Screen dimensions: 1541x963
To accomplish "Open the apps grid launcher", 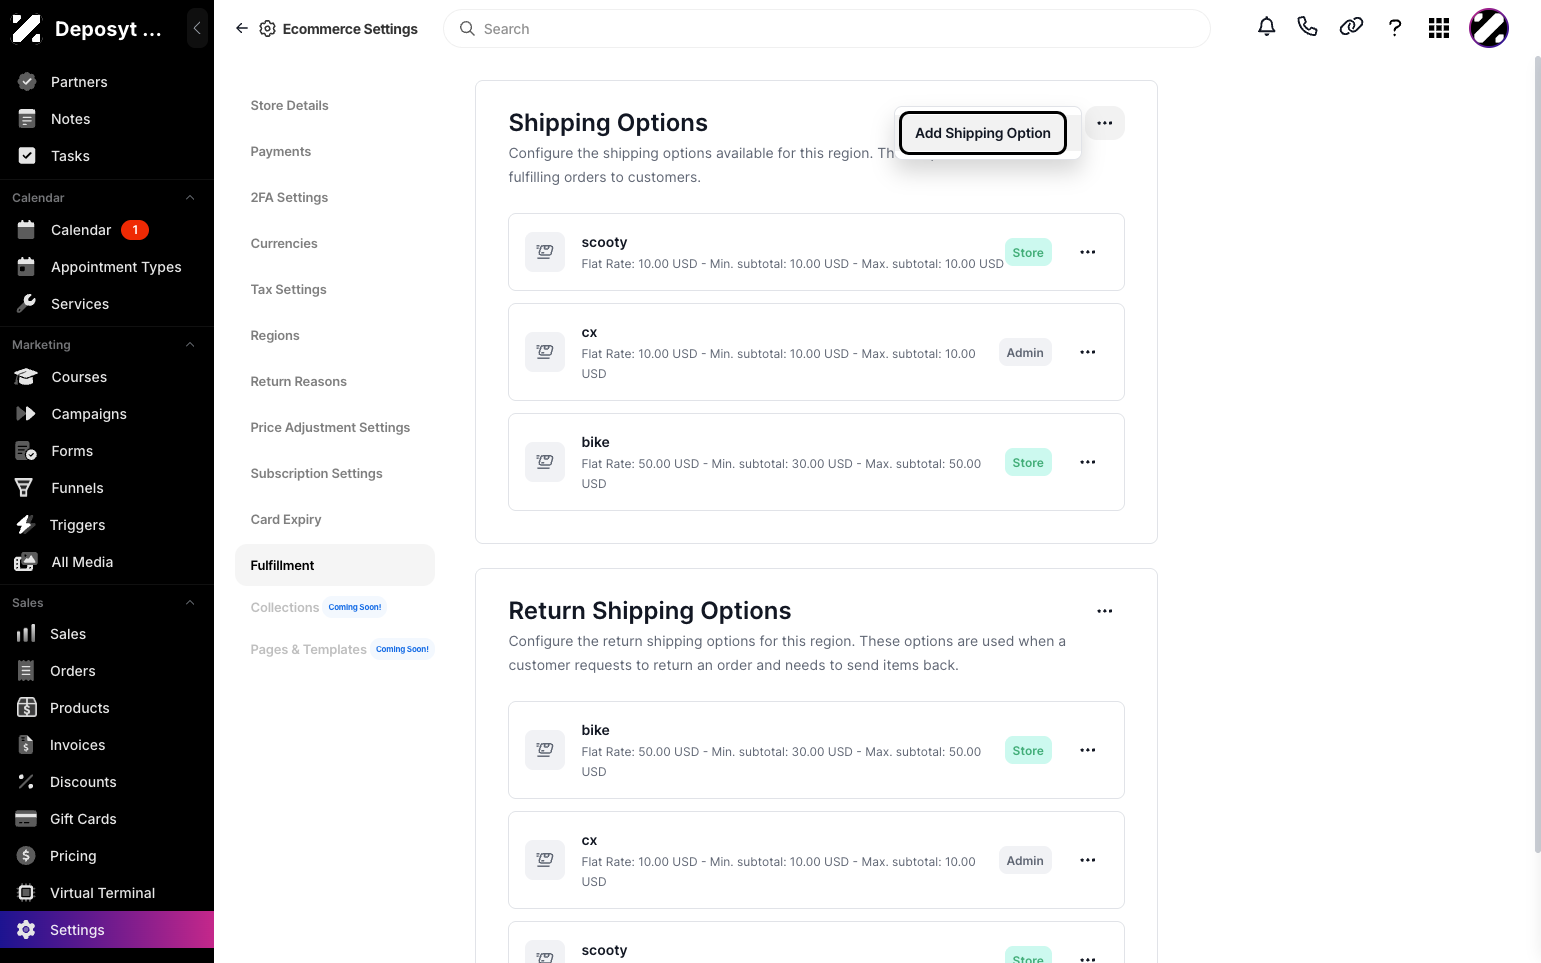I will (1439, 28).
